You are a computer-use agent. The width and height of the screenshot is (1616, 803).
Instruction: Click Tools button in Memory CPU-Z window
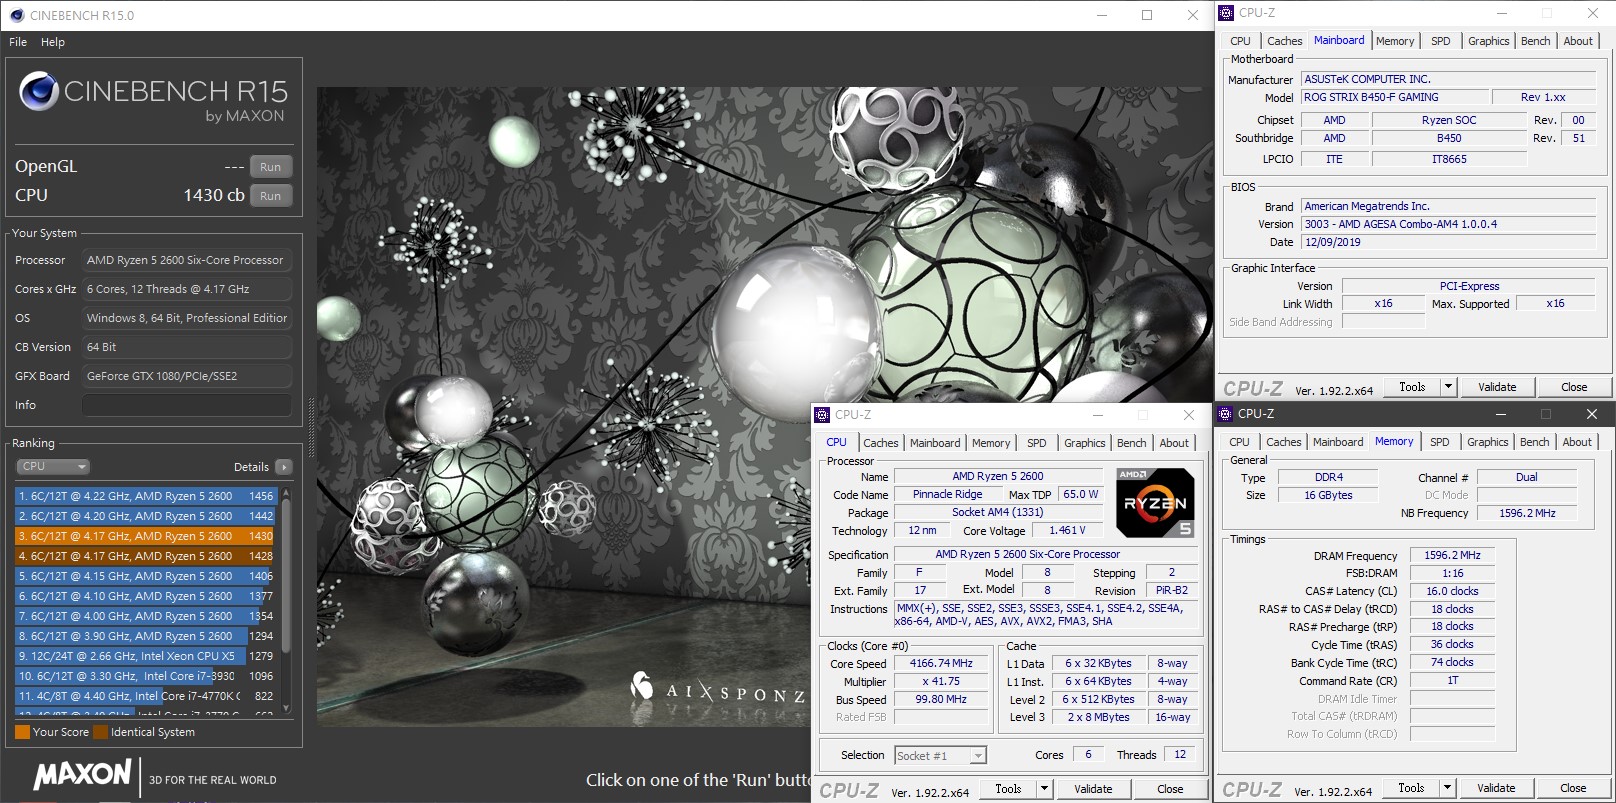[x=1411, y=788]
